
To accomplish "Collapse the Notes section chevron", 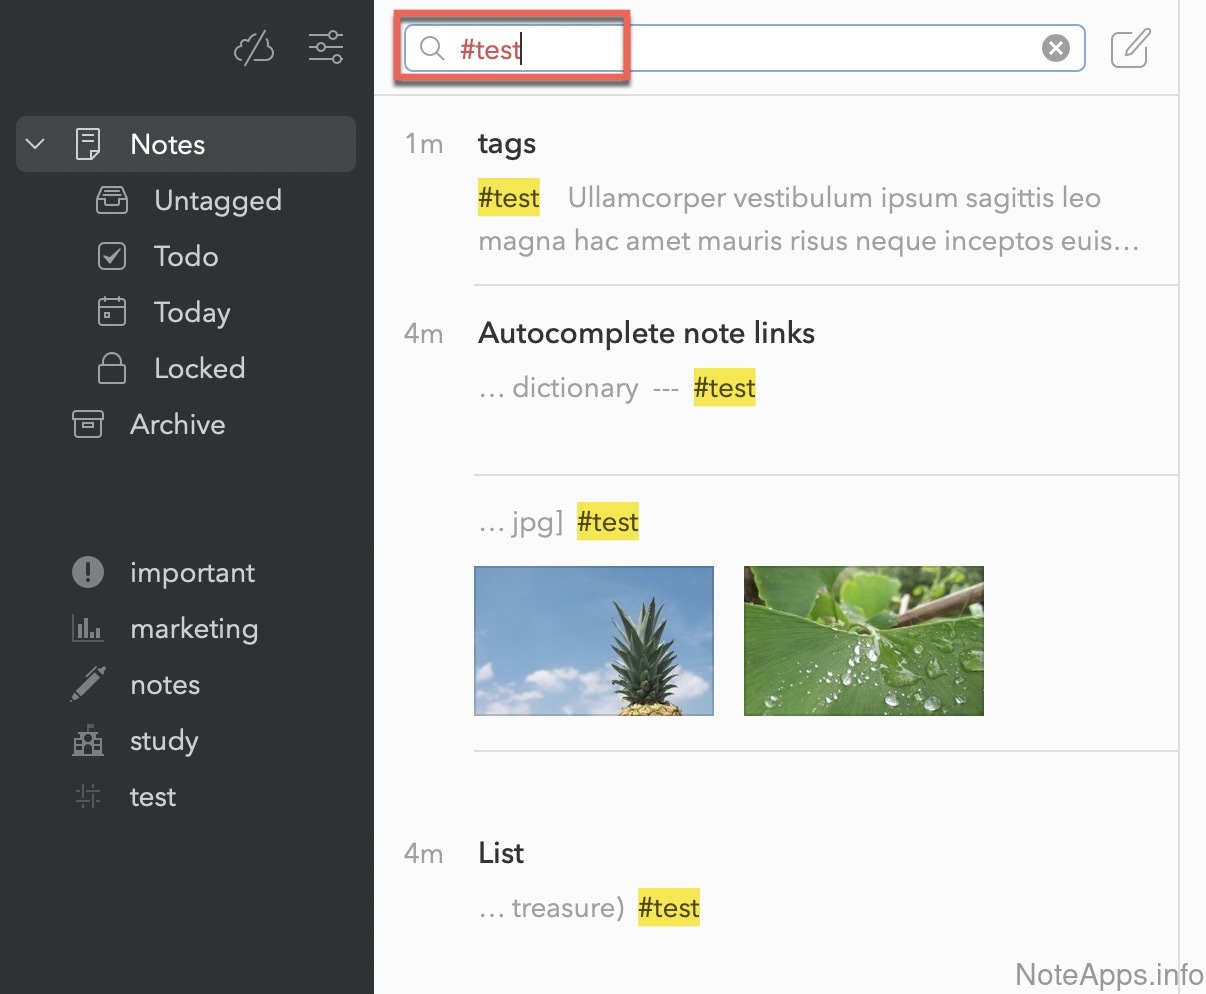I will [x=35, y=144].
